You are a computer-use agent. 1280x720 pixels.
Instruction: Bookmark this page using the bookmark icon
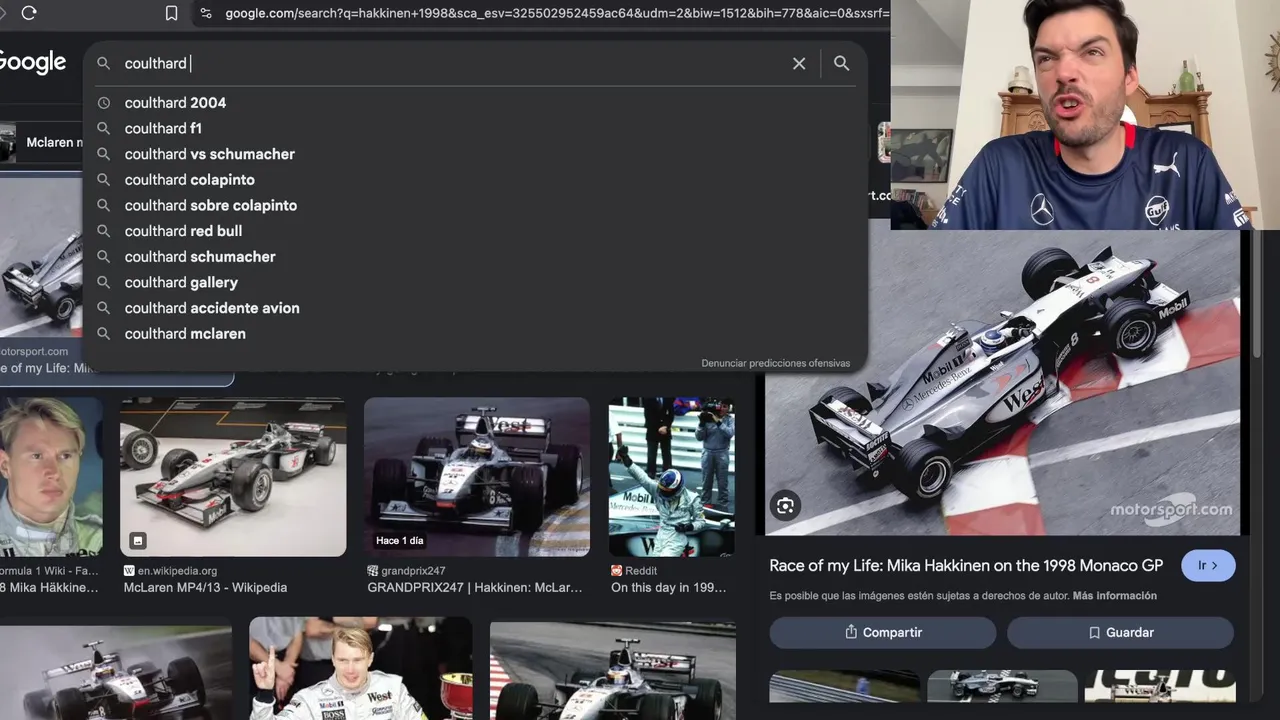click(171, 13)
